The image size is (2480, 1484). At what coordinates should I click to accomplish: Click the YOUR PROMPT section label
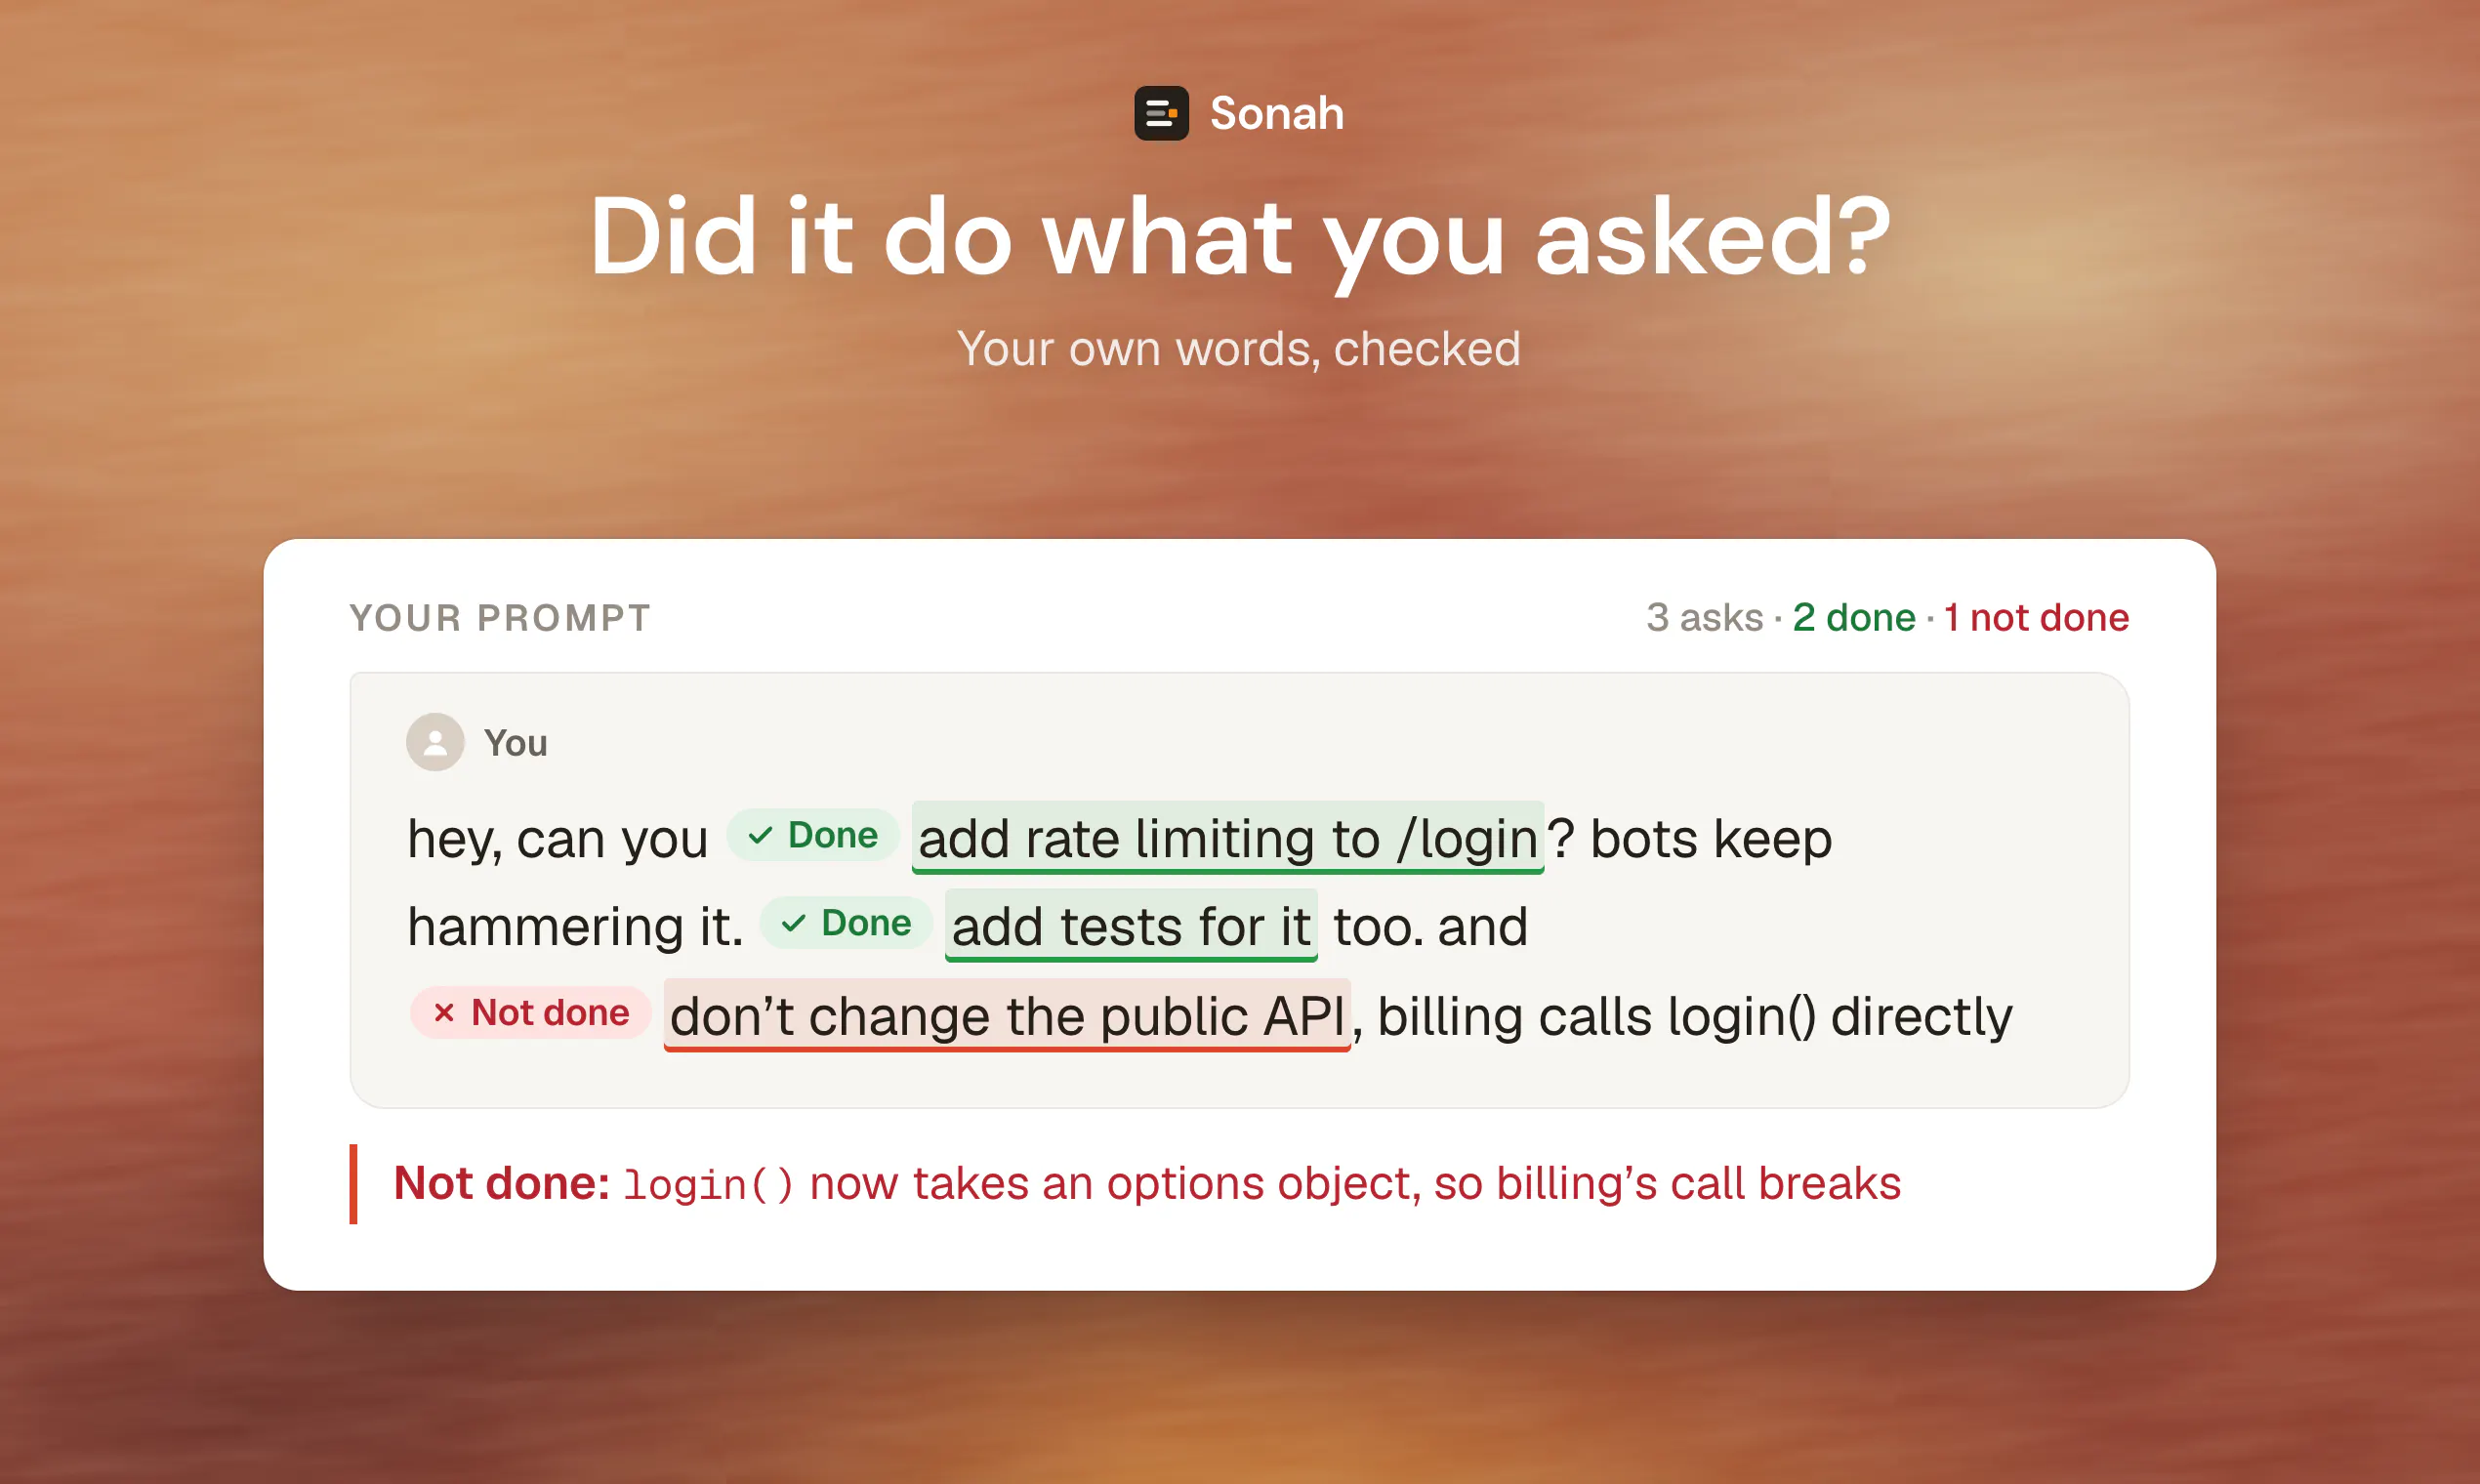tap(500, 617)
